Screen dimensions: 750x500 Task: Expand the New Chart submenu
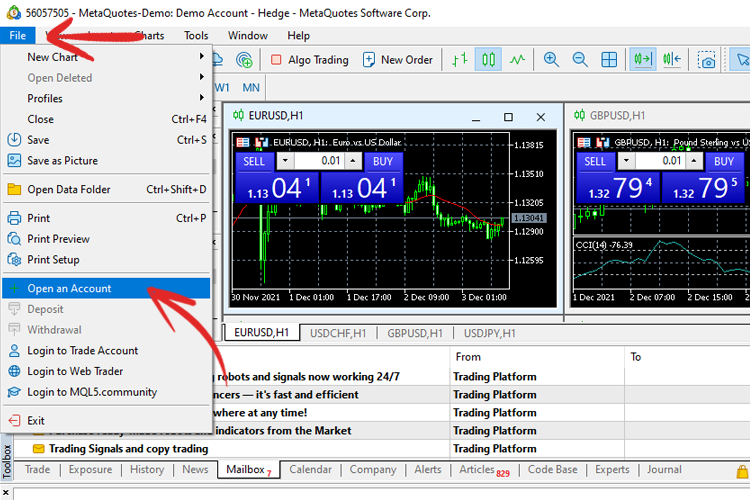coord(106,57)
